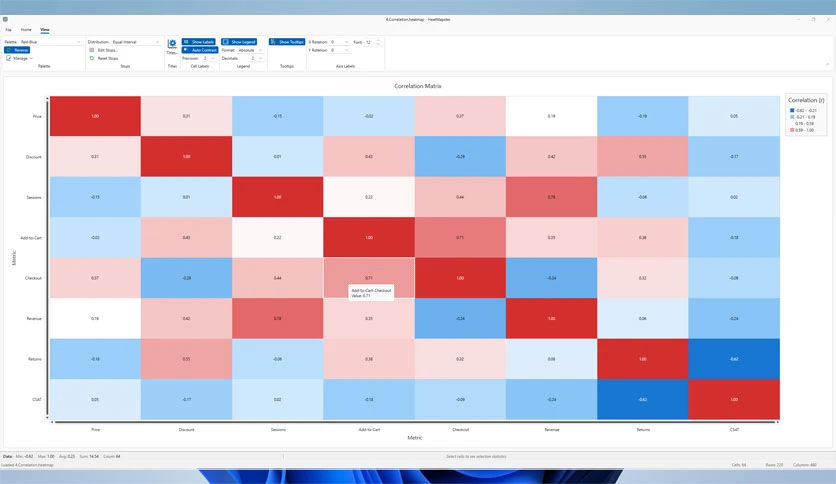
Task: Click the Revenue row label on Y axis
Action: (x=34, y=319)
